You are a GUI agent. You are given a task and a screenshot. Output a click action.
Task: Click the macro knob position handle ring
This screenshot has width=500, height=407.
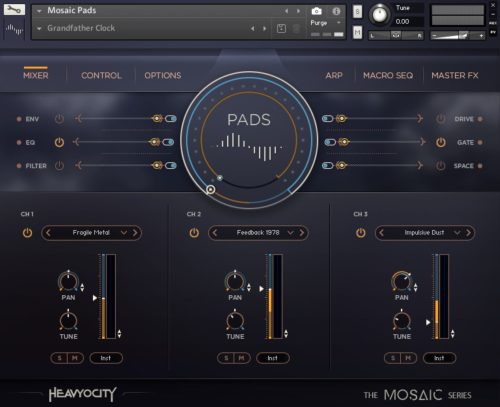point(211,190)
